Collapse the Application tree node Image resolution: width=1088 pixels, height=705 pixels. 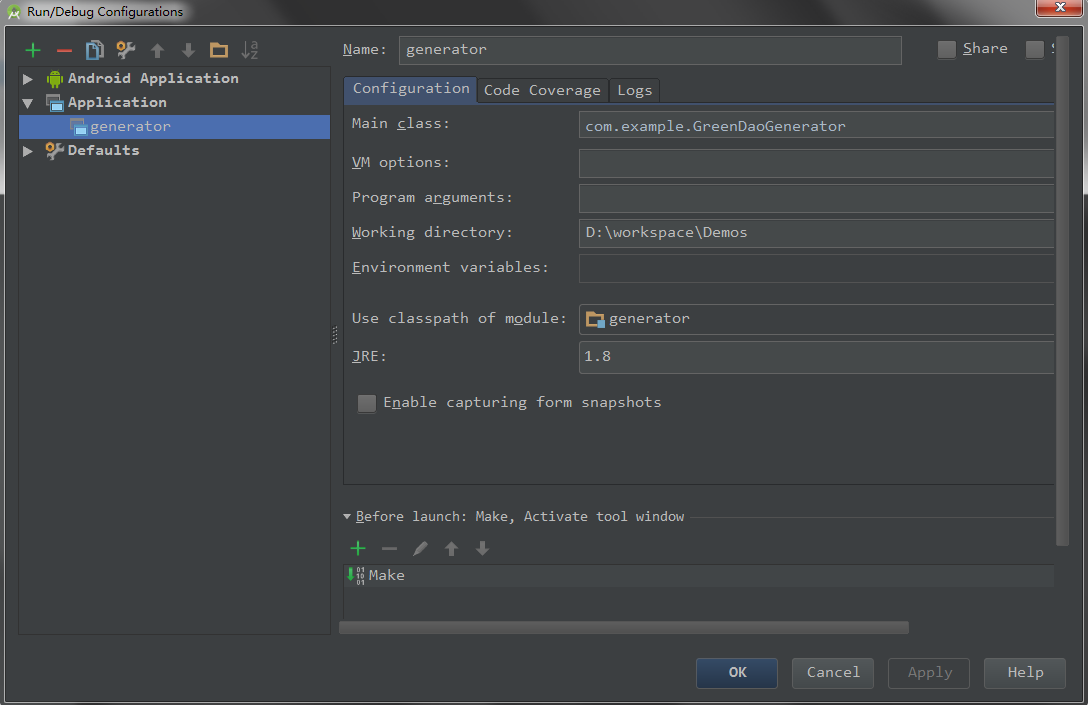pyautogui.click(x=28, y=103)
